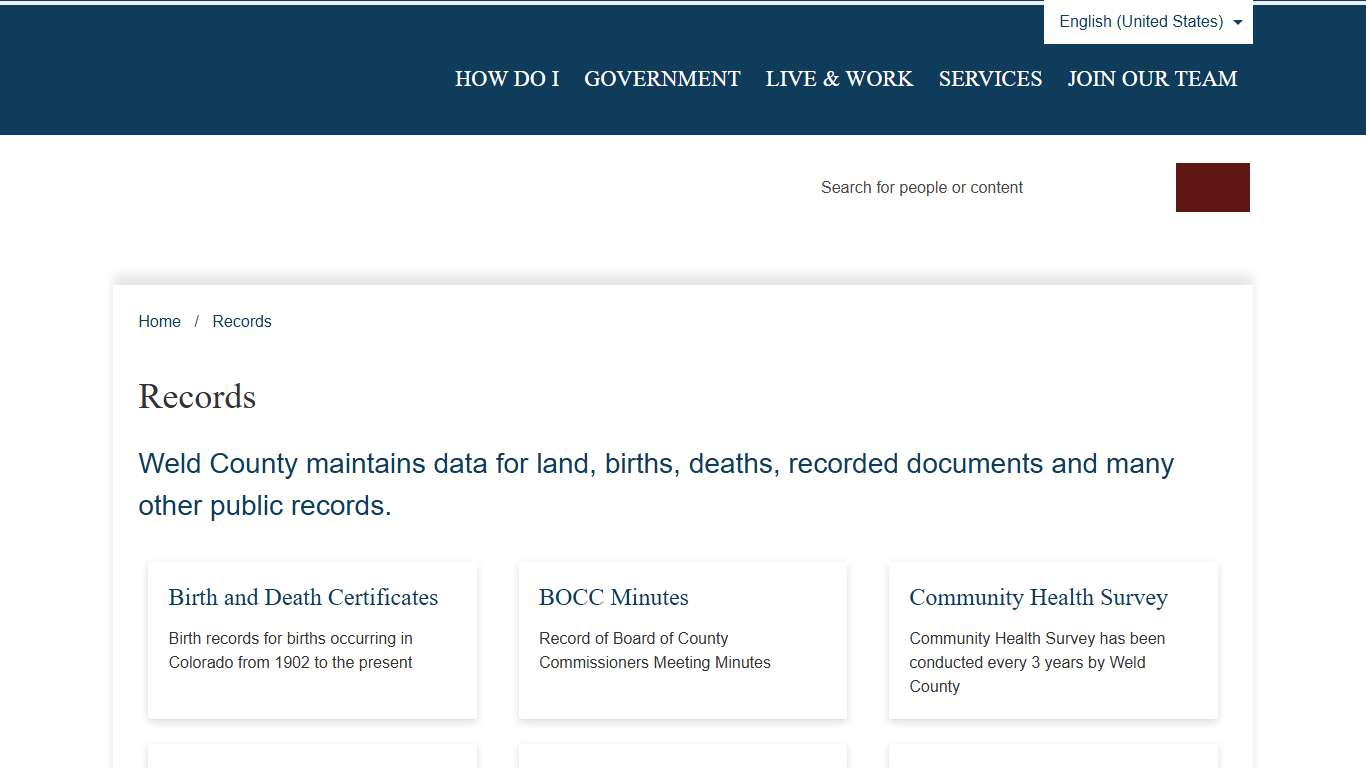The image size is (1366, 768).
Task: Open the Birth and Death Certificates card
Action: [x=311, y=640]
